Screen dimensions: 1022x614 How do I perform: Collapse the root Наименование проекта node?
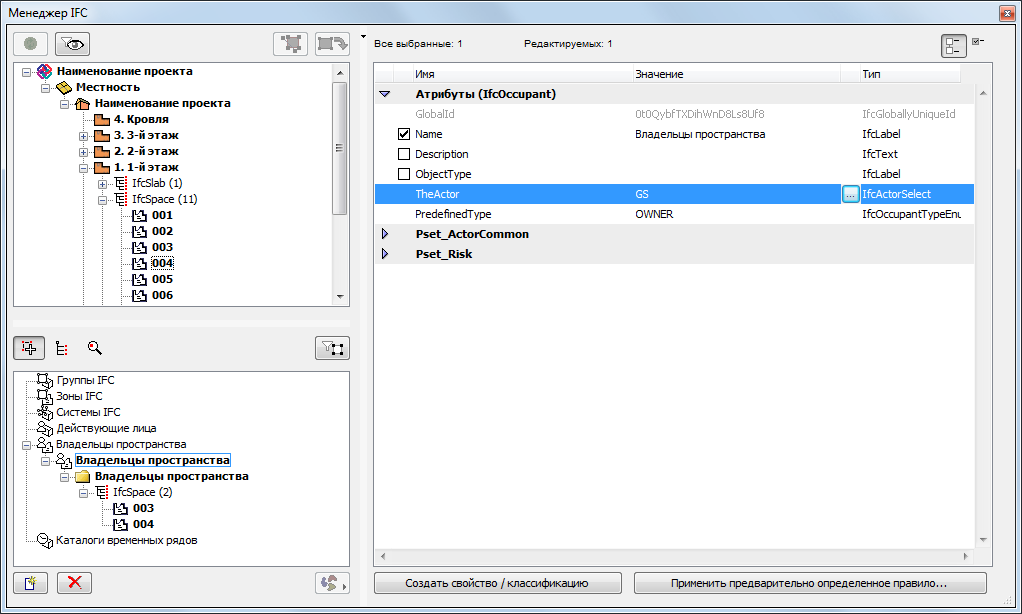26,72
